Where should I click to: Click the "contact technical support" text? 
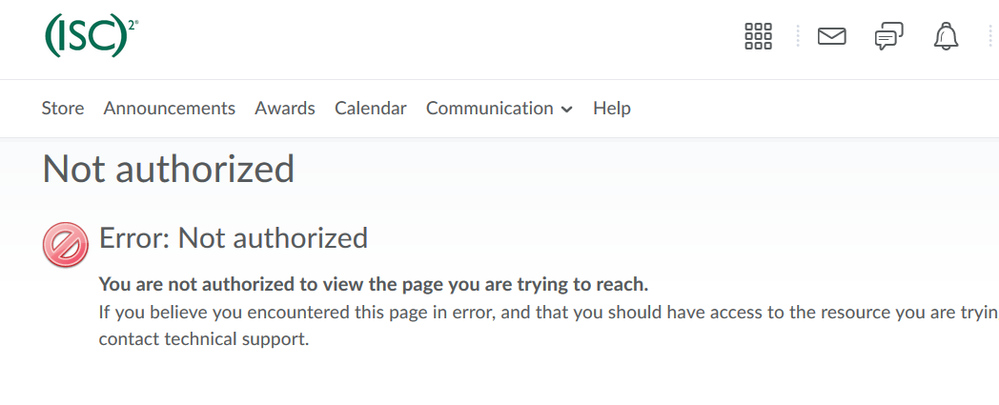(204, 339)
